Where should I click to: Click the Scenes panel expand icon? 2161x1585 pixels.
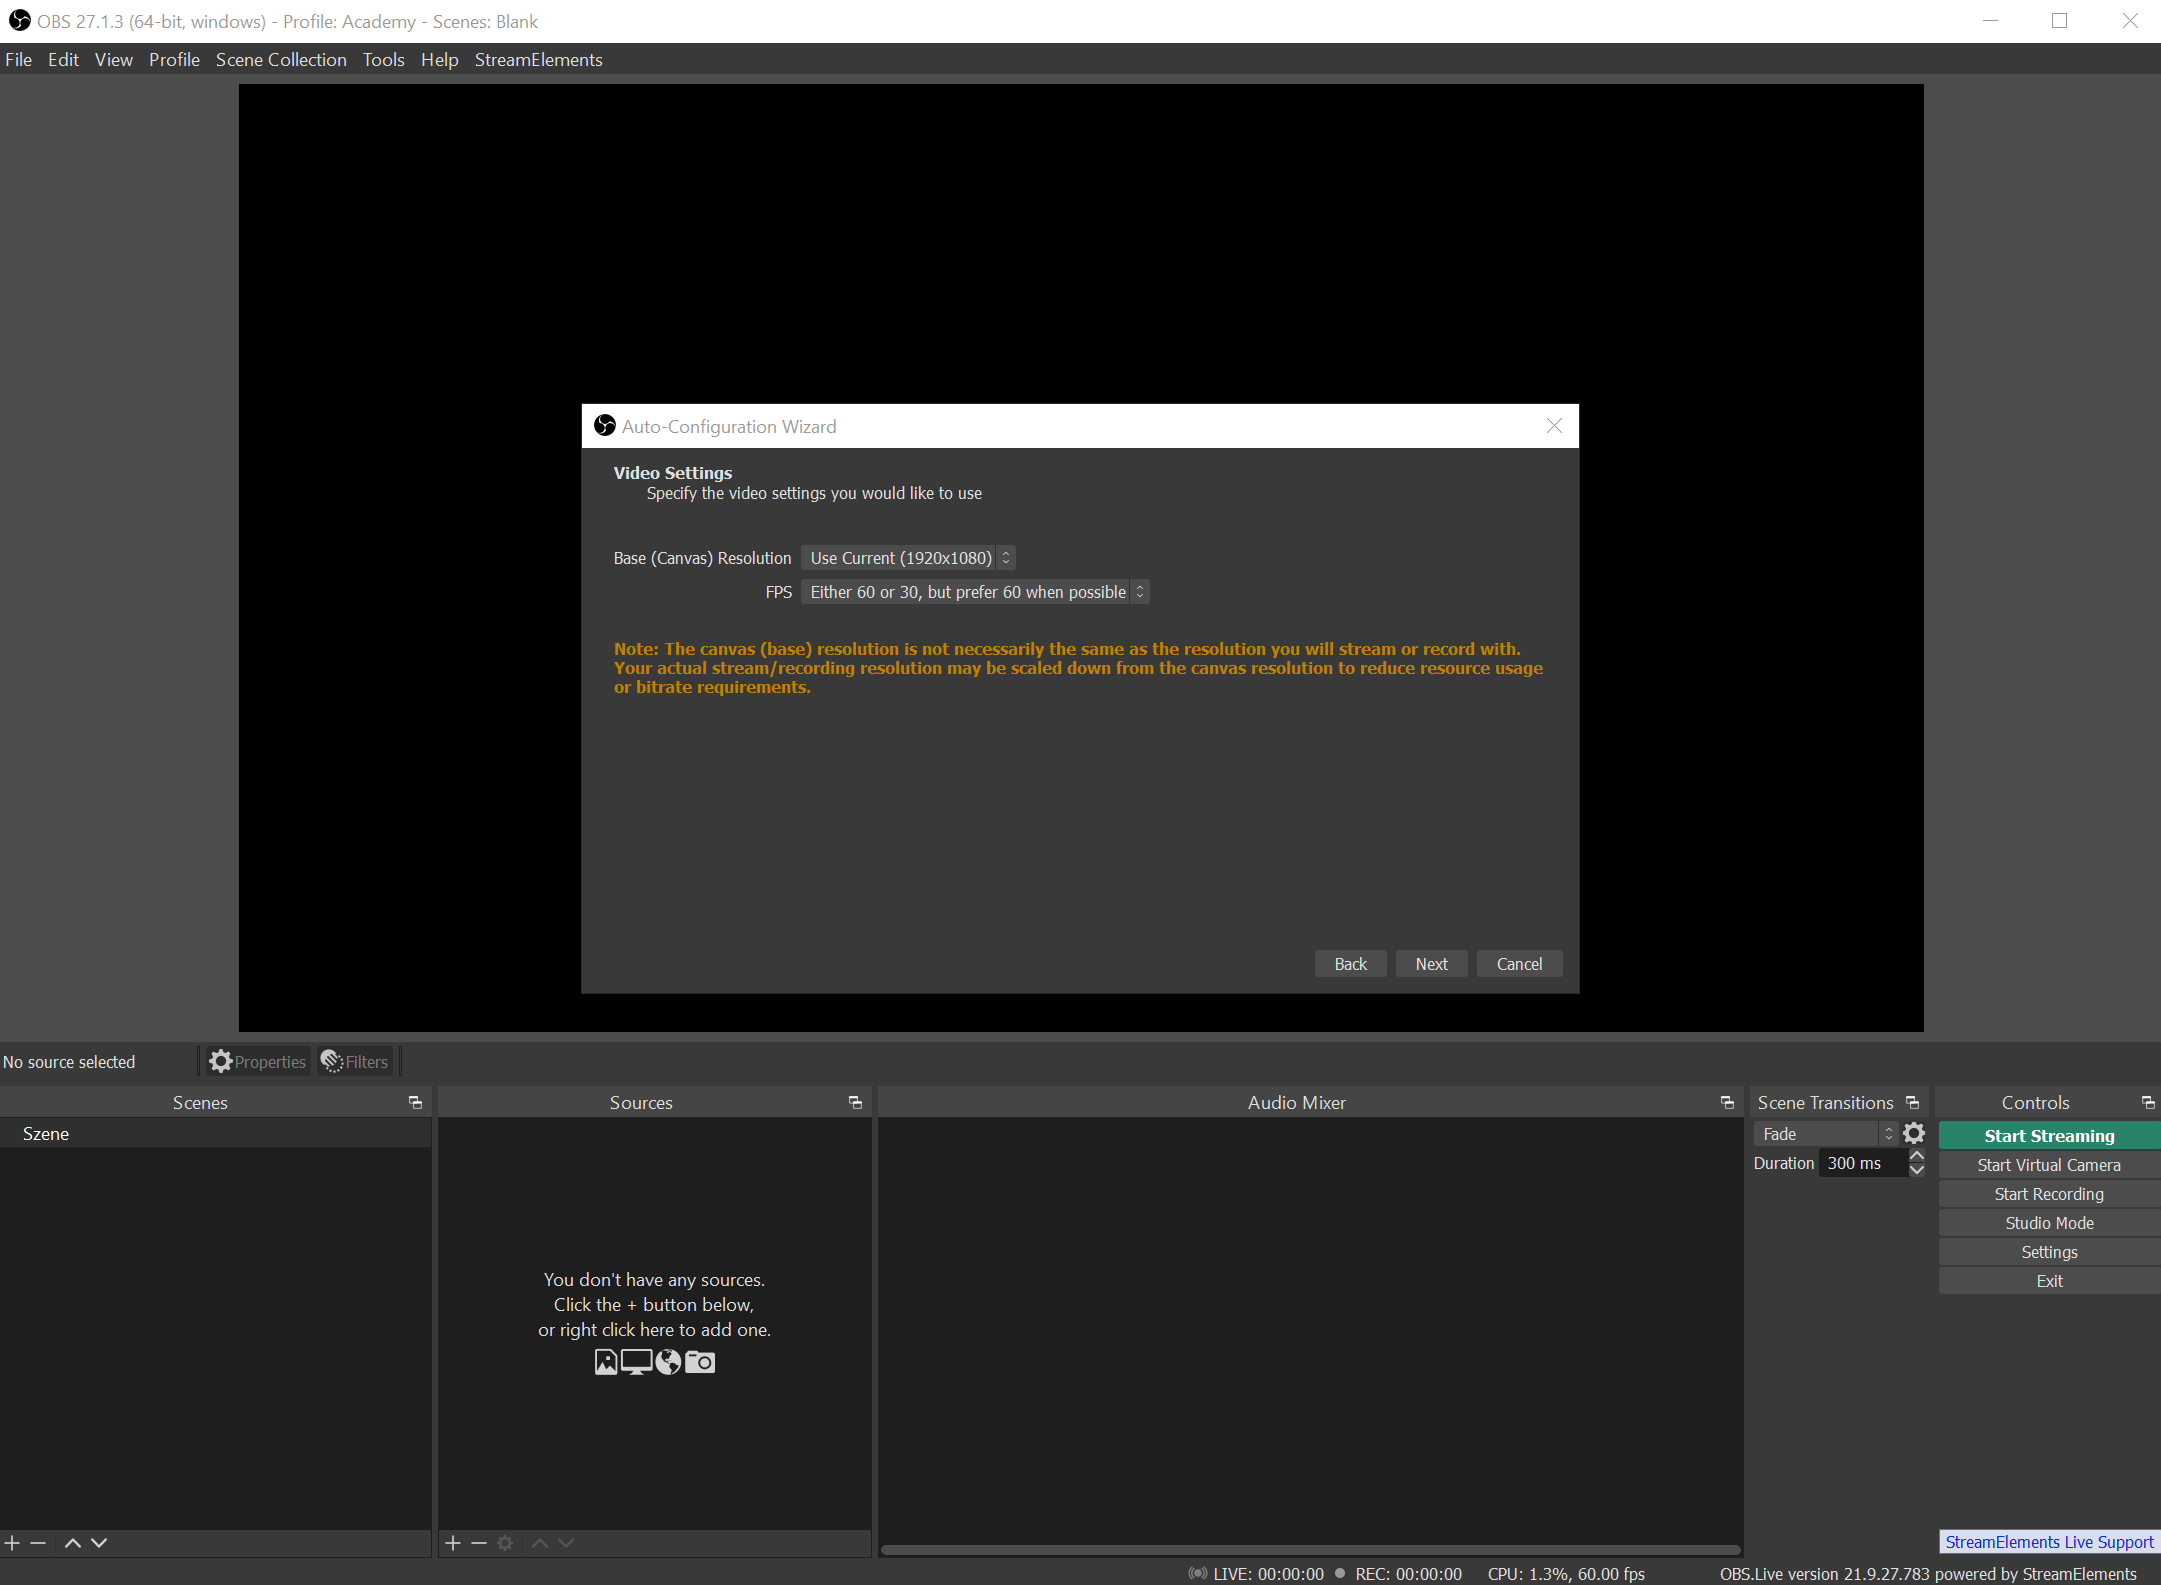pos(416,1102)
